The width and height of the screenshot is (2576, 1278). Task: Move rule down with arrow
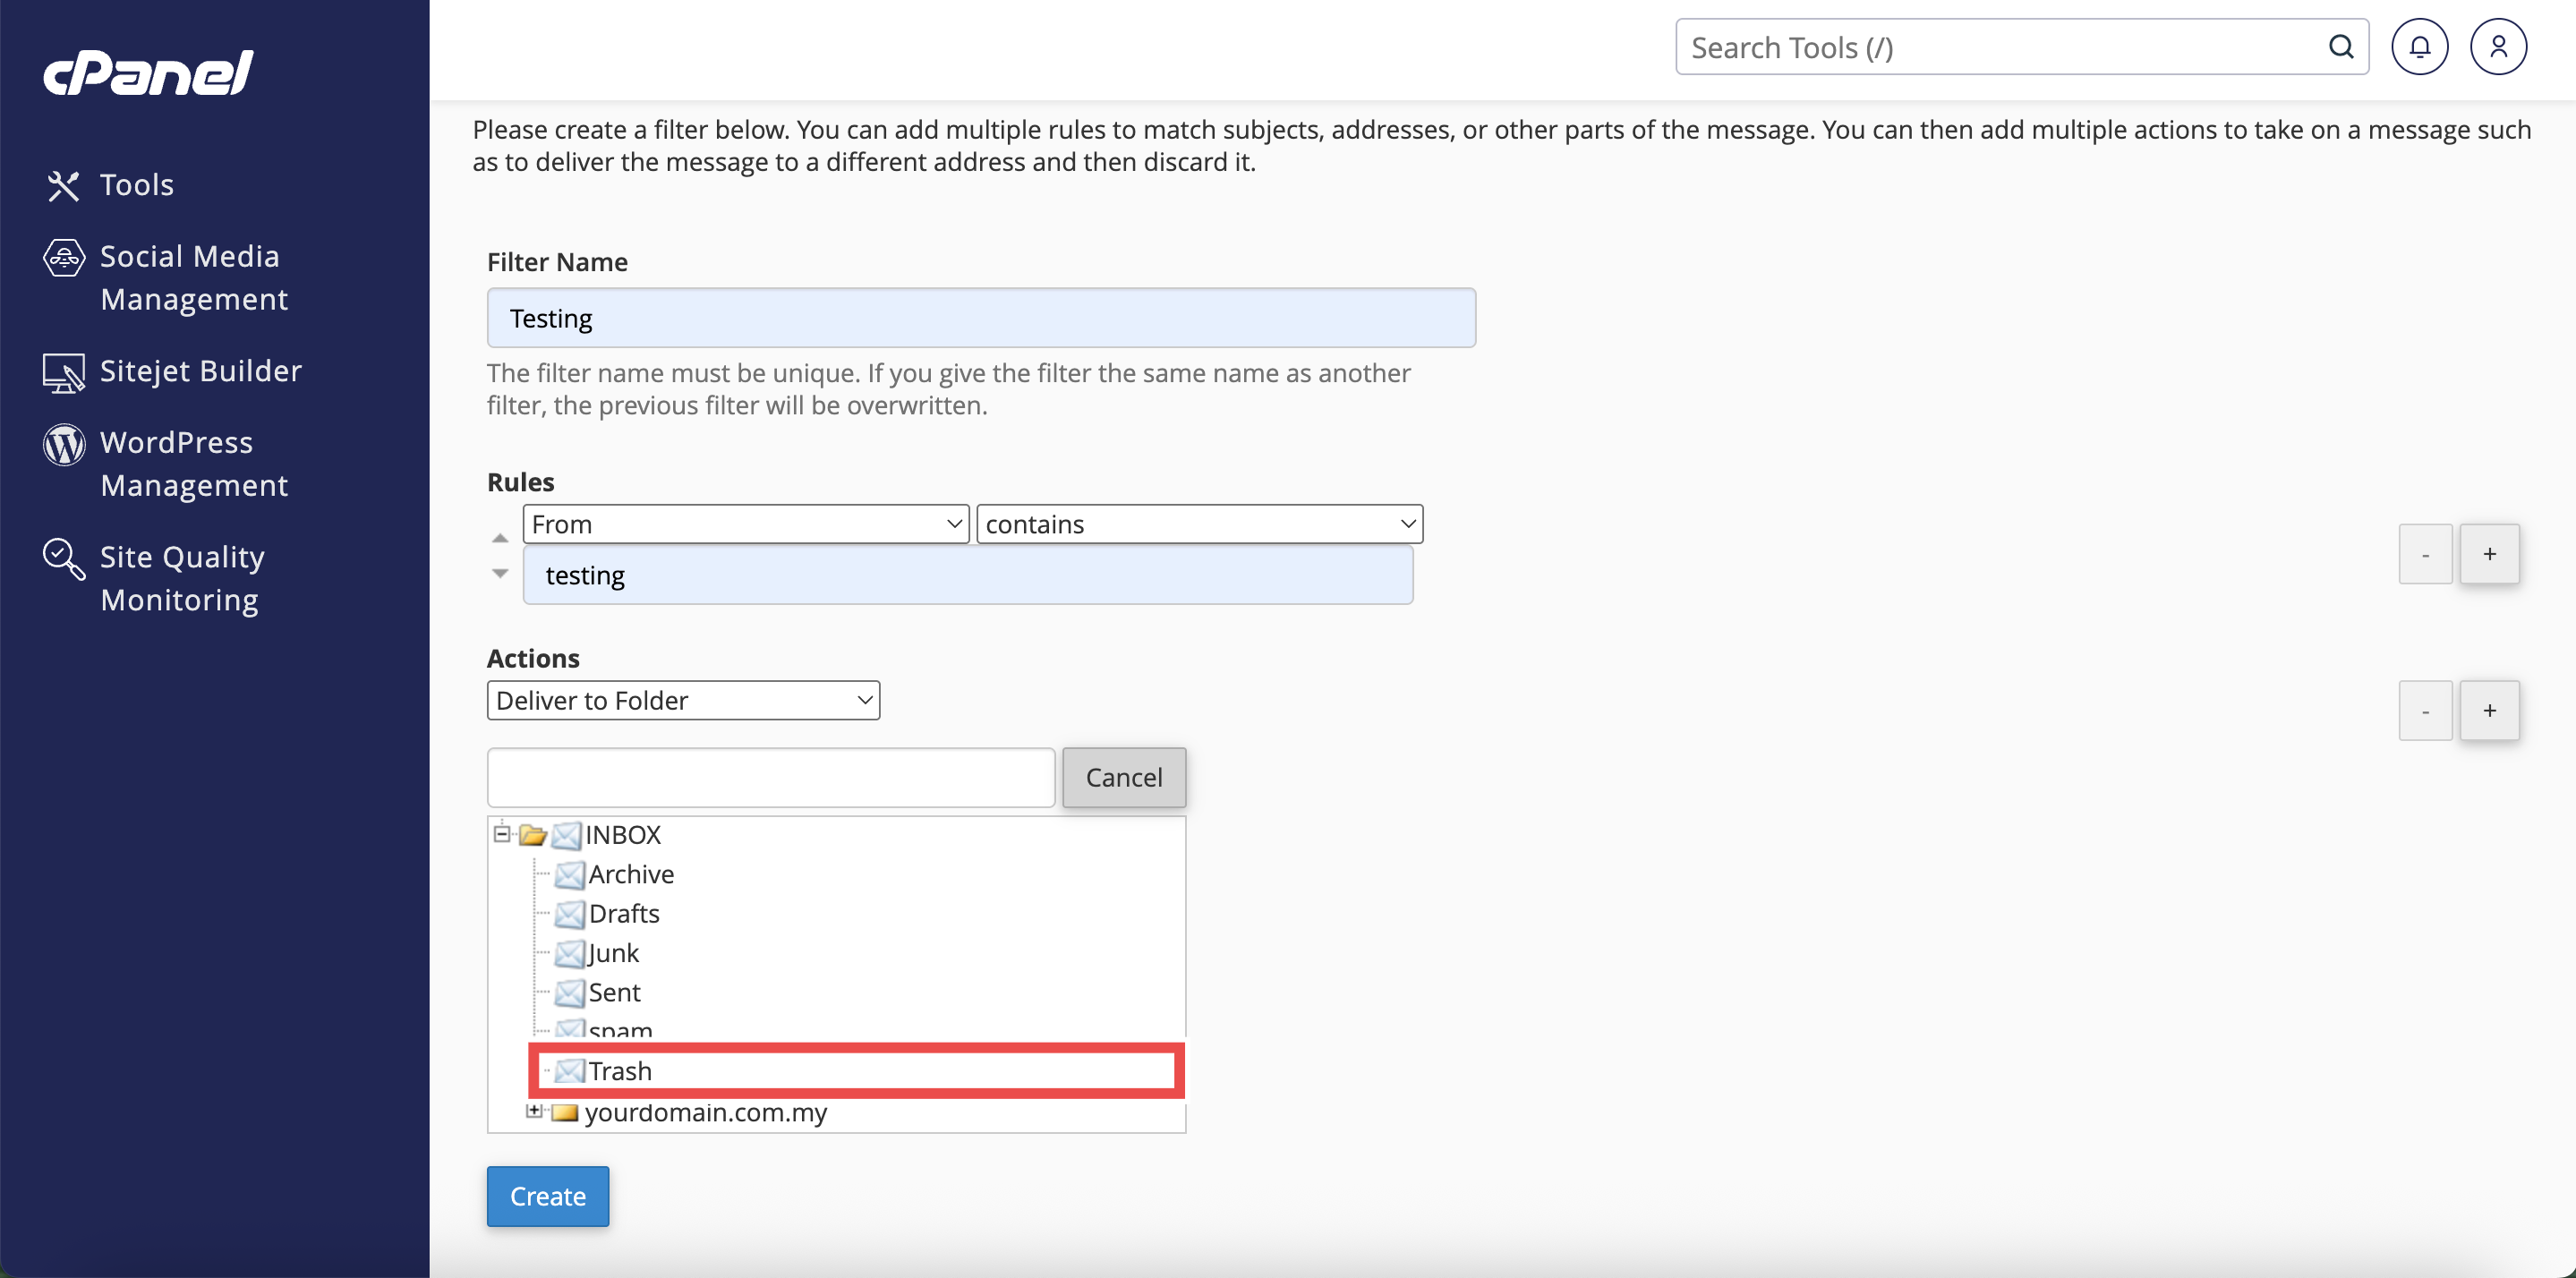(500, 573)
